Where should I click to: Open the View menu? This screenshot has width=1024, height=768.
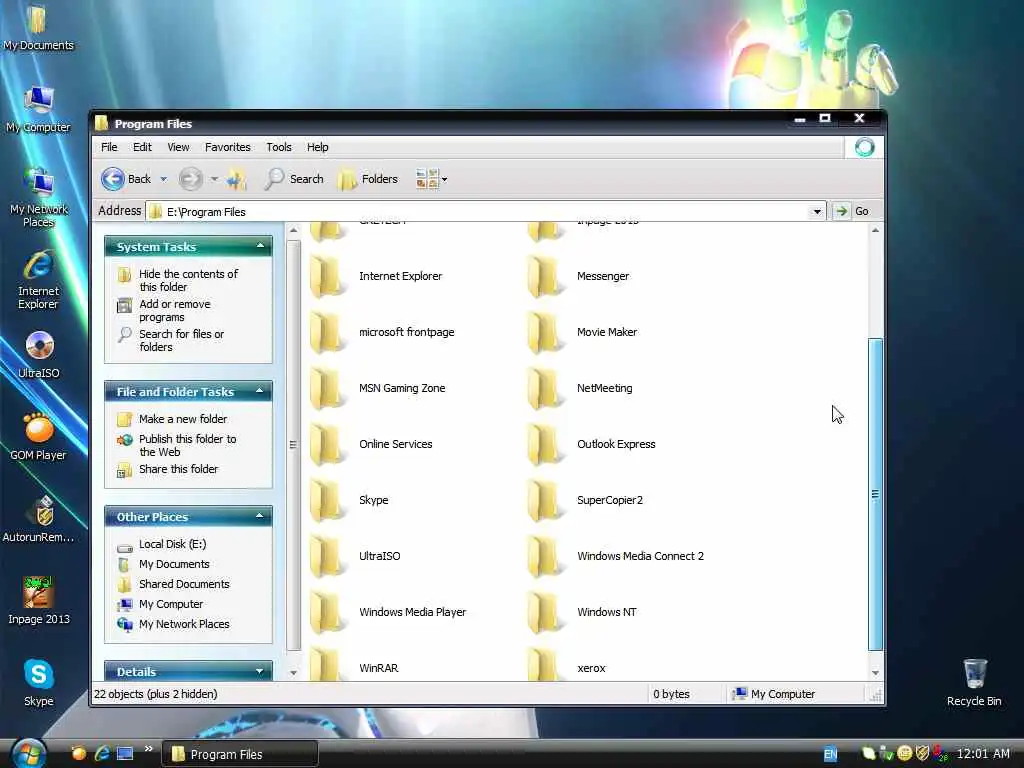pyautogui.click(x=178, y=147)
